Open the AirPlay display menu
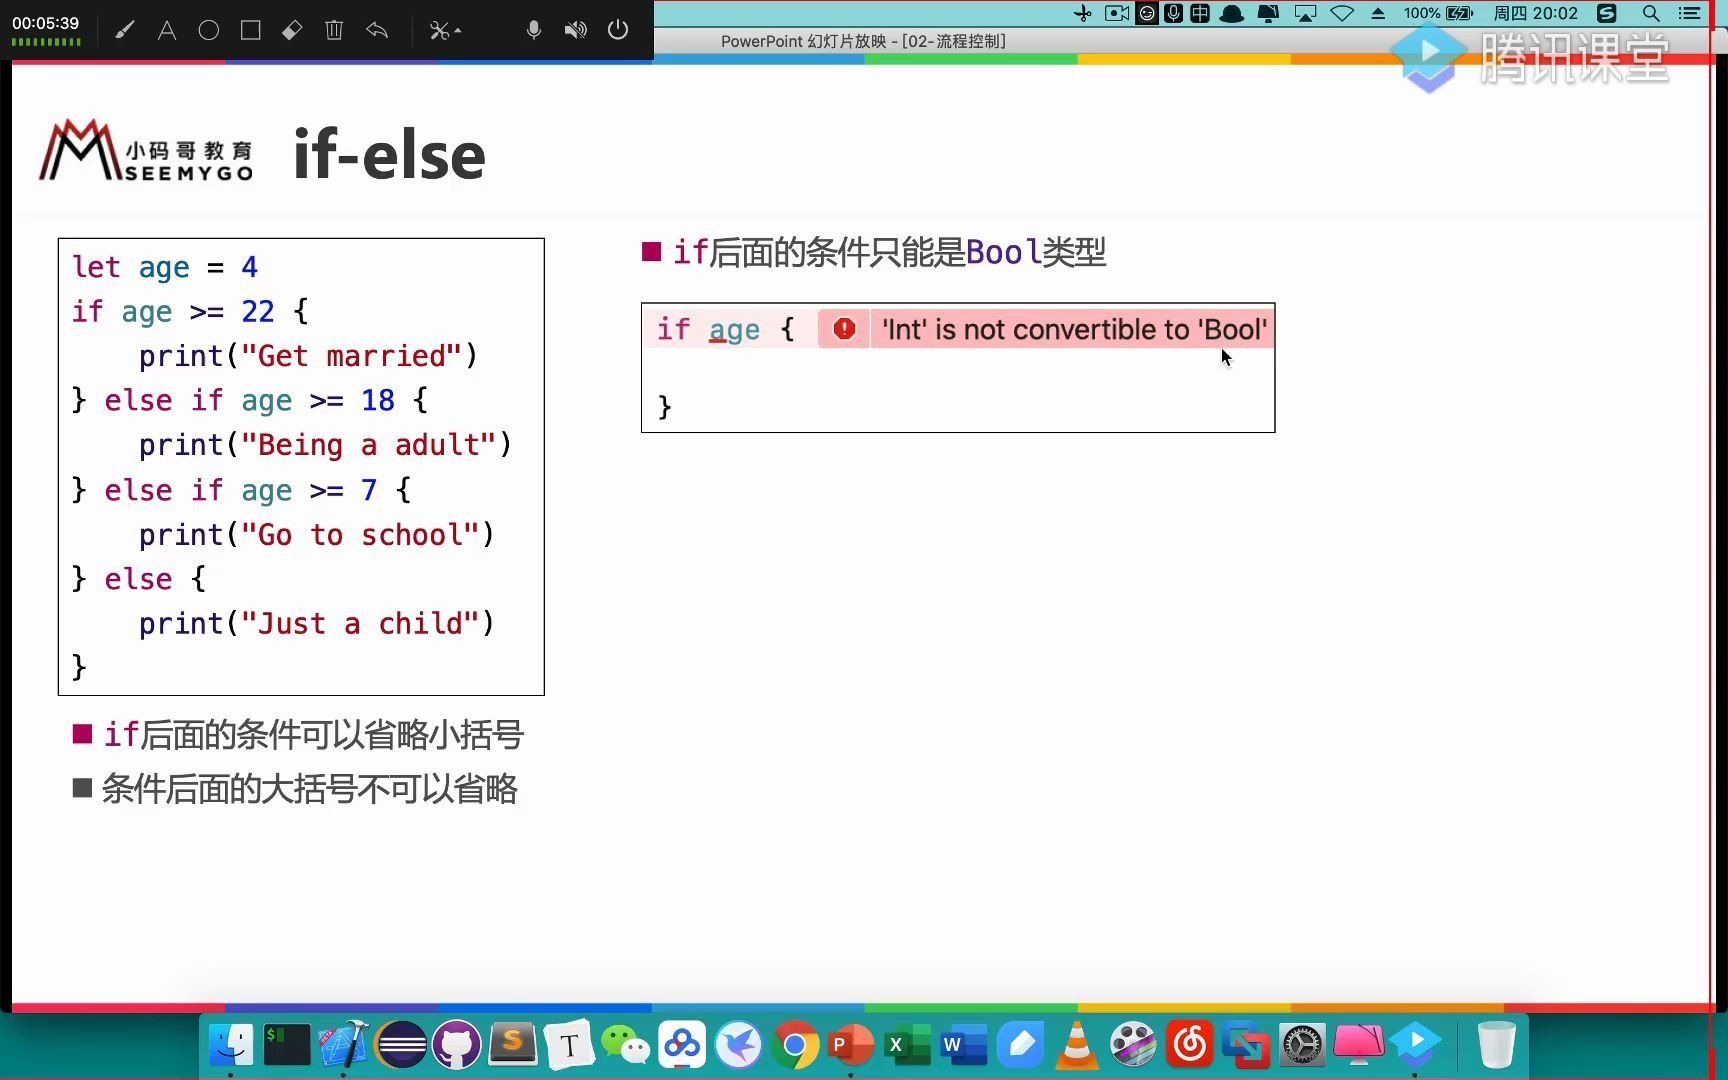The height and width of the screenshot is (1080, 1728). pos(1305,13)
